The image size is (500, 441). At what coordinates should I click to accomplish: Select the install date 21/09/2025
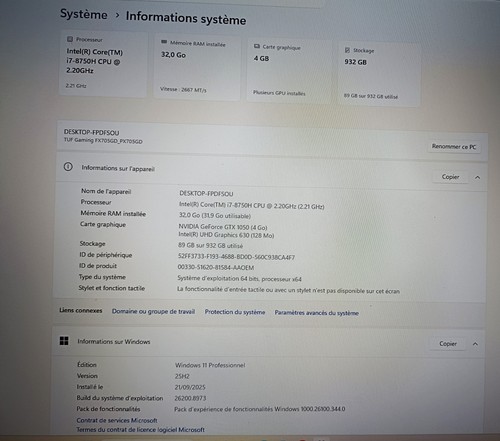coord(190,387)
